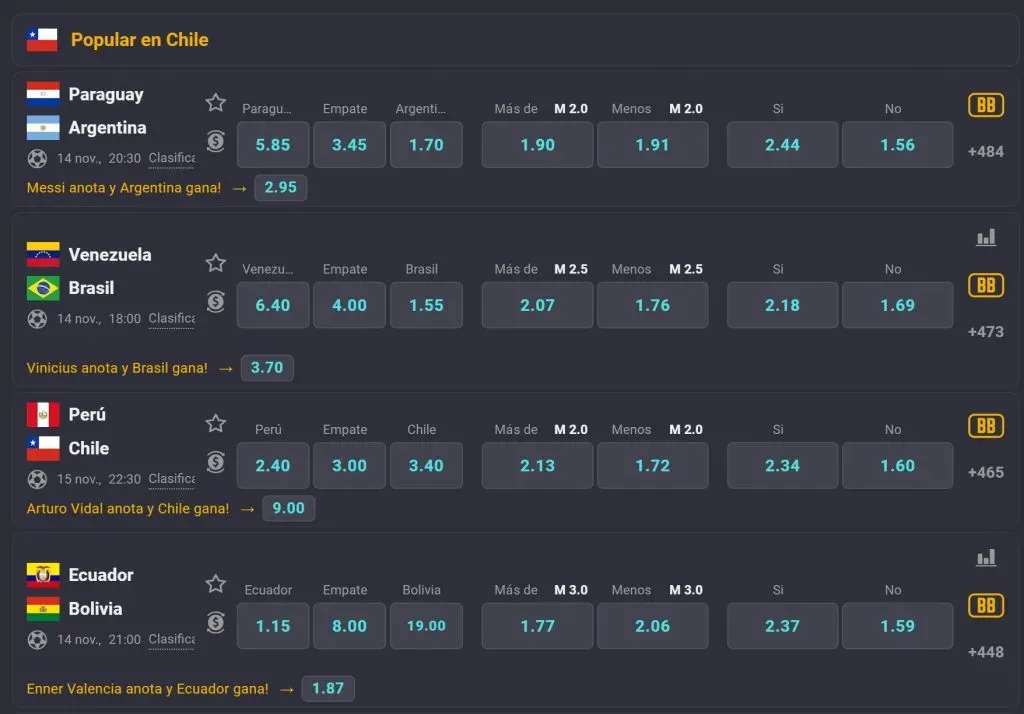Open Bet Builder for Peru vs Chile
Image resolution: width=1024 pixels, height=714 pixels.
point(986,426)
